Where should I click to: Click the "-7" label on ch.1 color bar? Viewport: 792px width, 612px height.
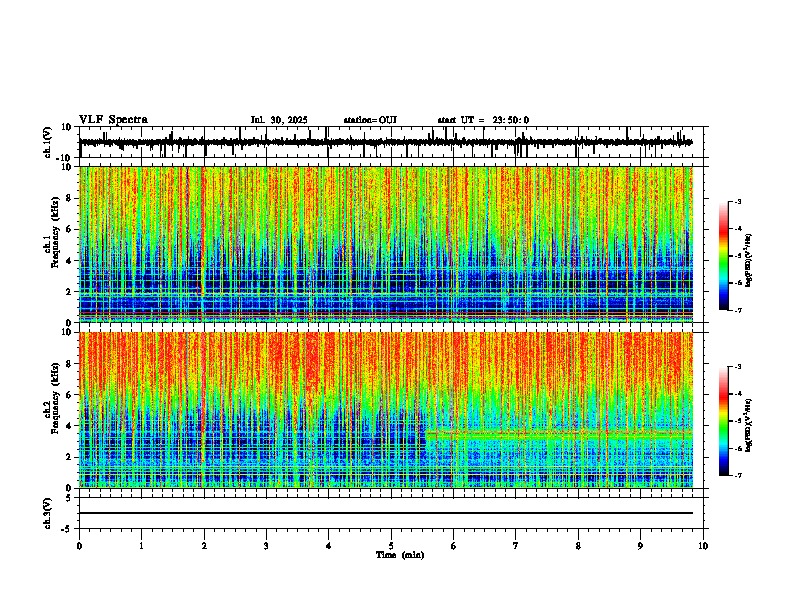[x=738, y=310]
